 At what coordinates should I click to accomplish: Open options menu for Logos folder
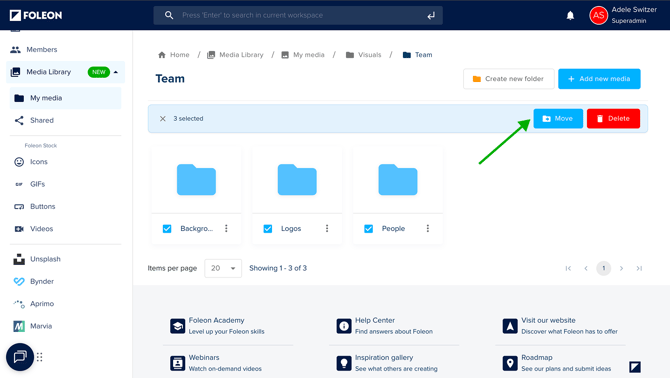327,229
